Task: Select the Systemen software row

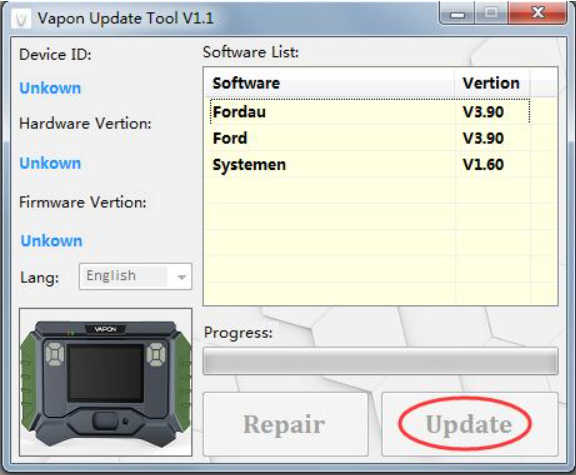Action: tap(370, 165)
